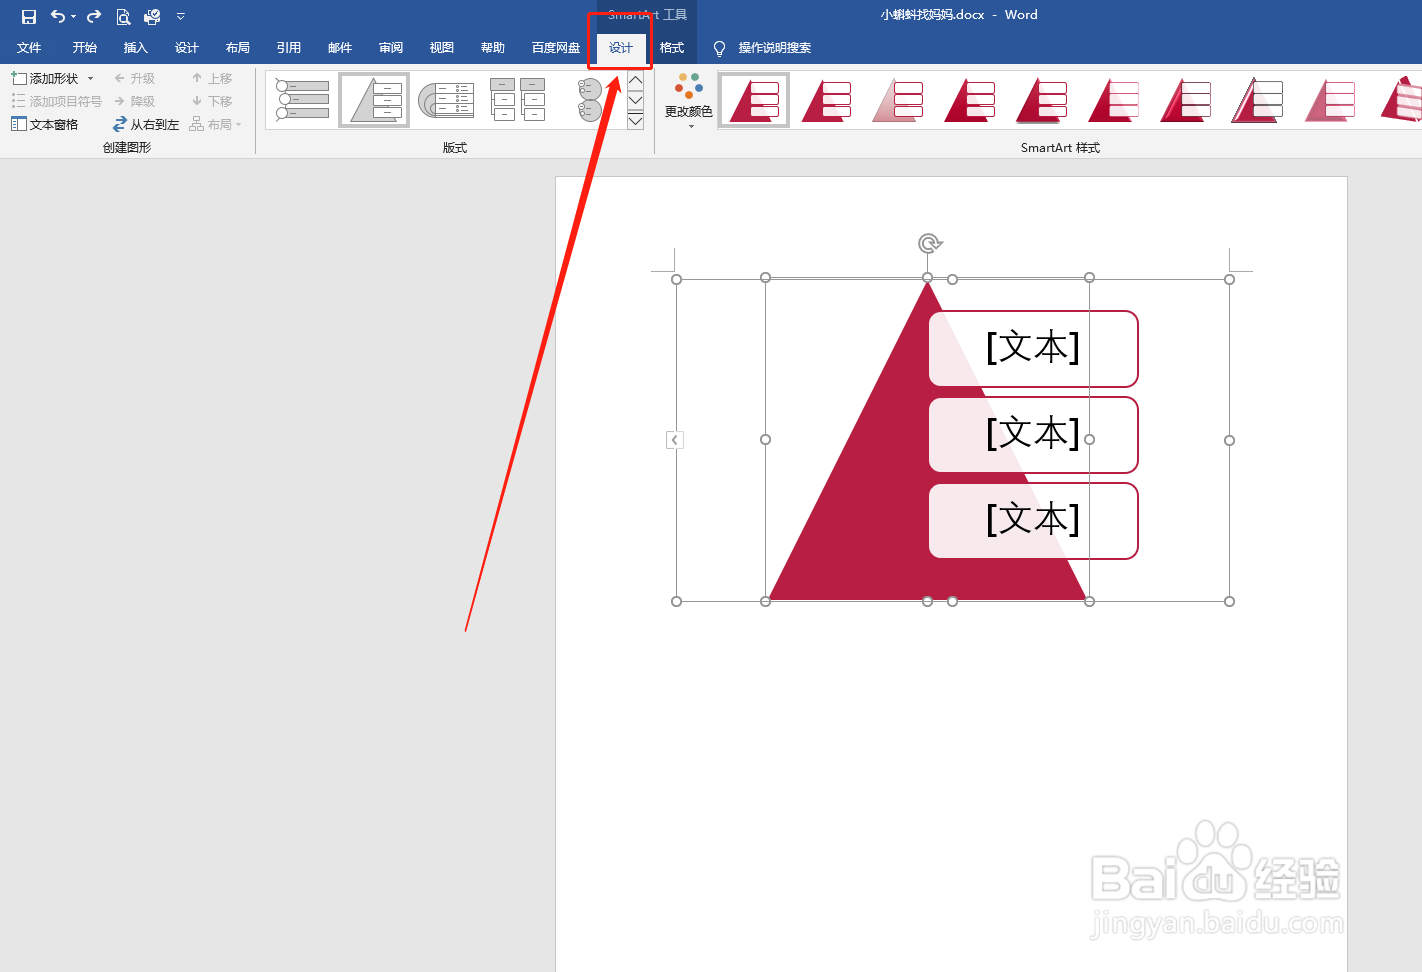This screenshot has width=1422, height=972.
Task: Click the 下移 move down button
Action: (x=212, y=101)
